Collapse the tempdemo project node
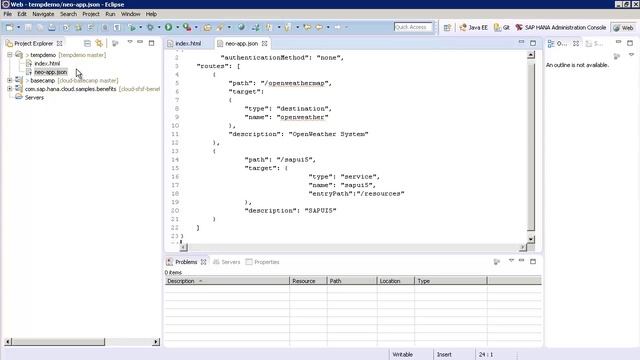The image size is (640, 360). 9,55
